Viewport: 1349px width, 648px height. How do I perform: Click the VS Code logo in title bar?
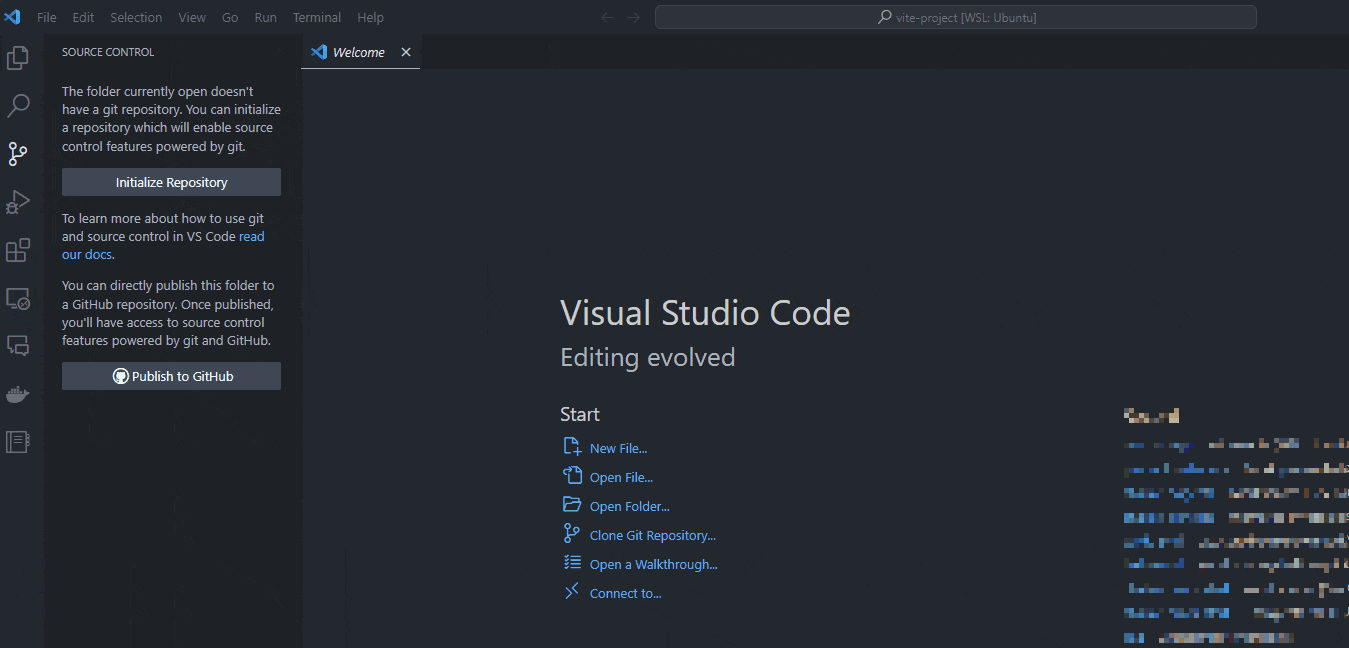13,17
